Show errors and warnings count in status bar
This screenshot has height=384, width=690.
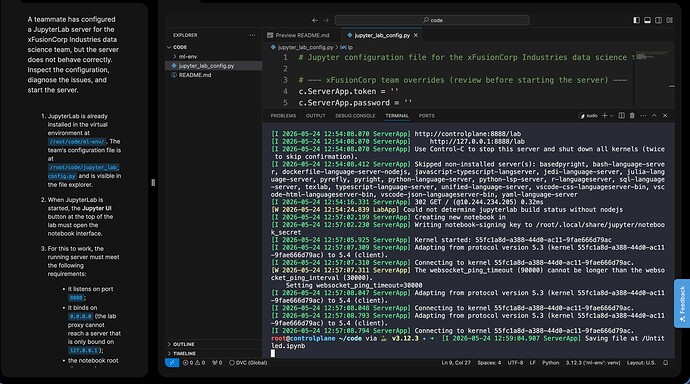click(194, 363)
